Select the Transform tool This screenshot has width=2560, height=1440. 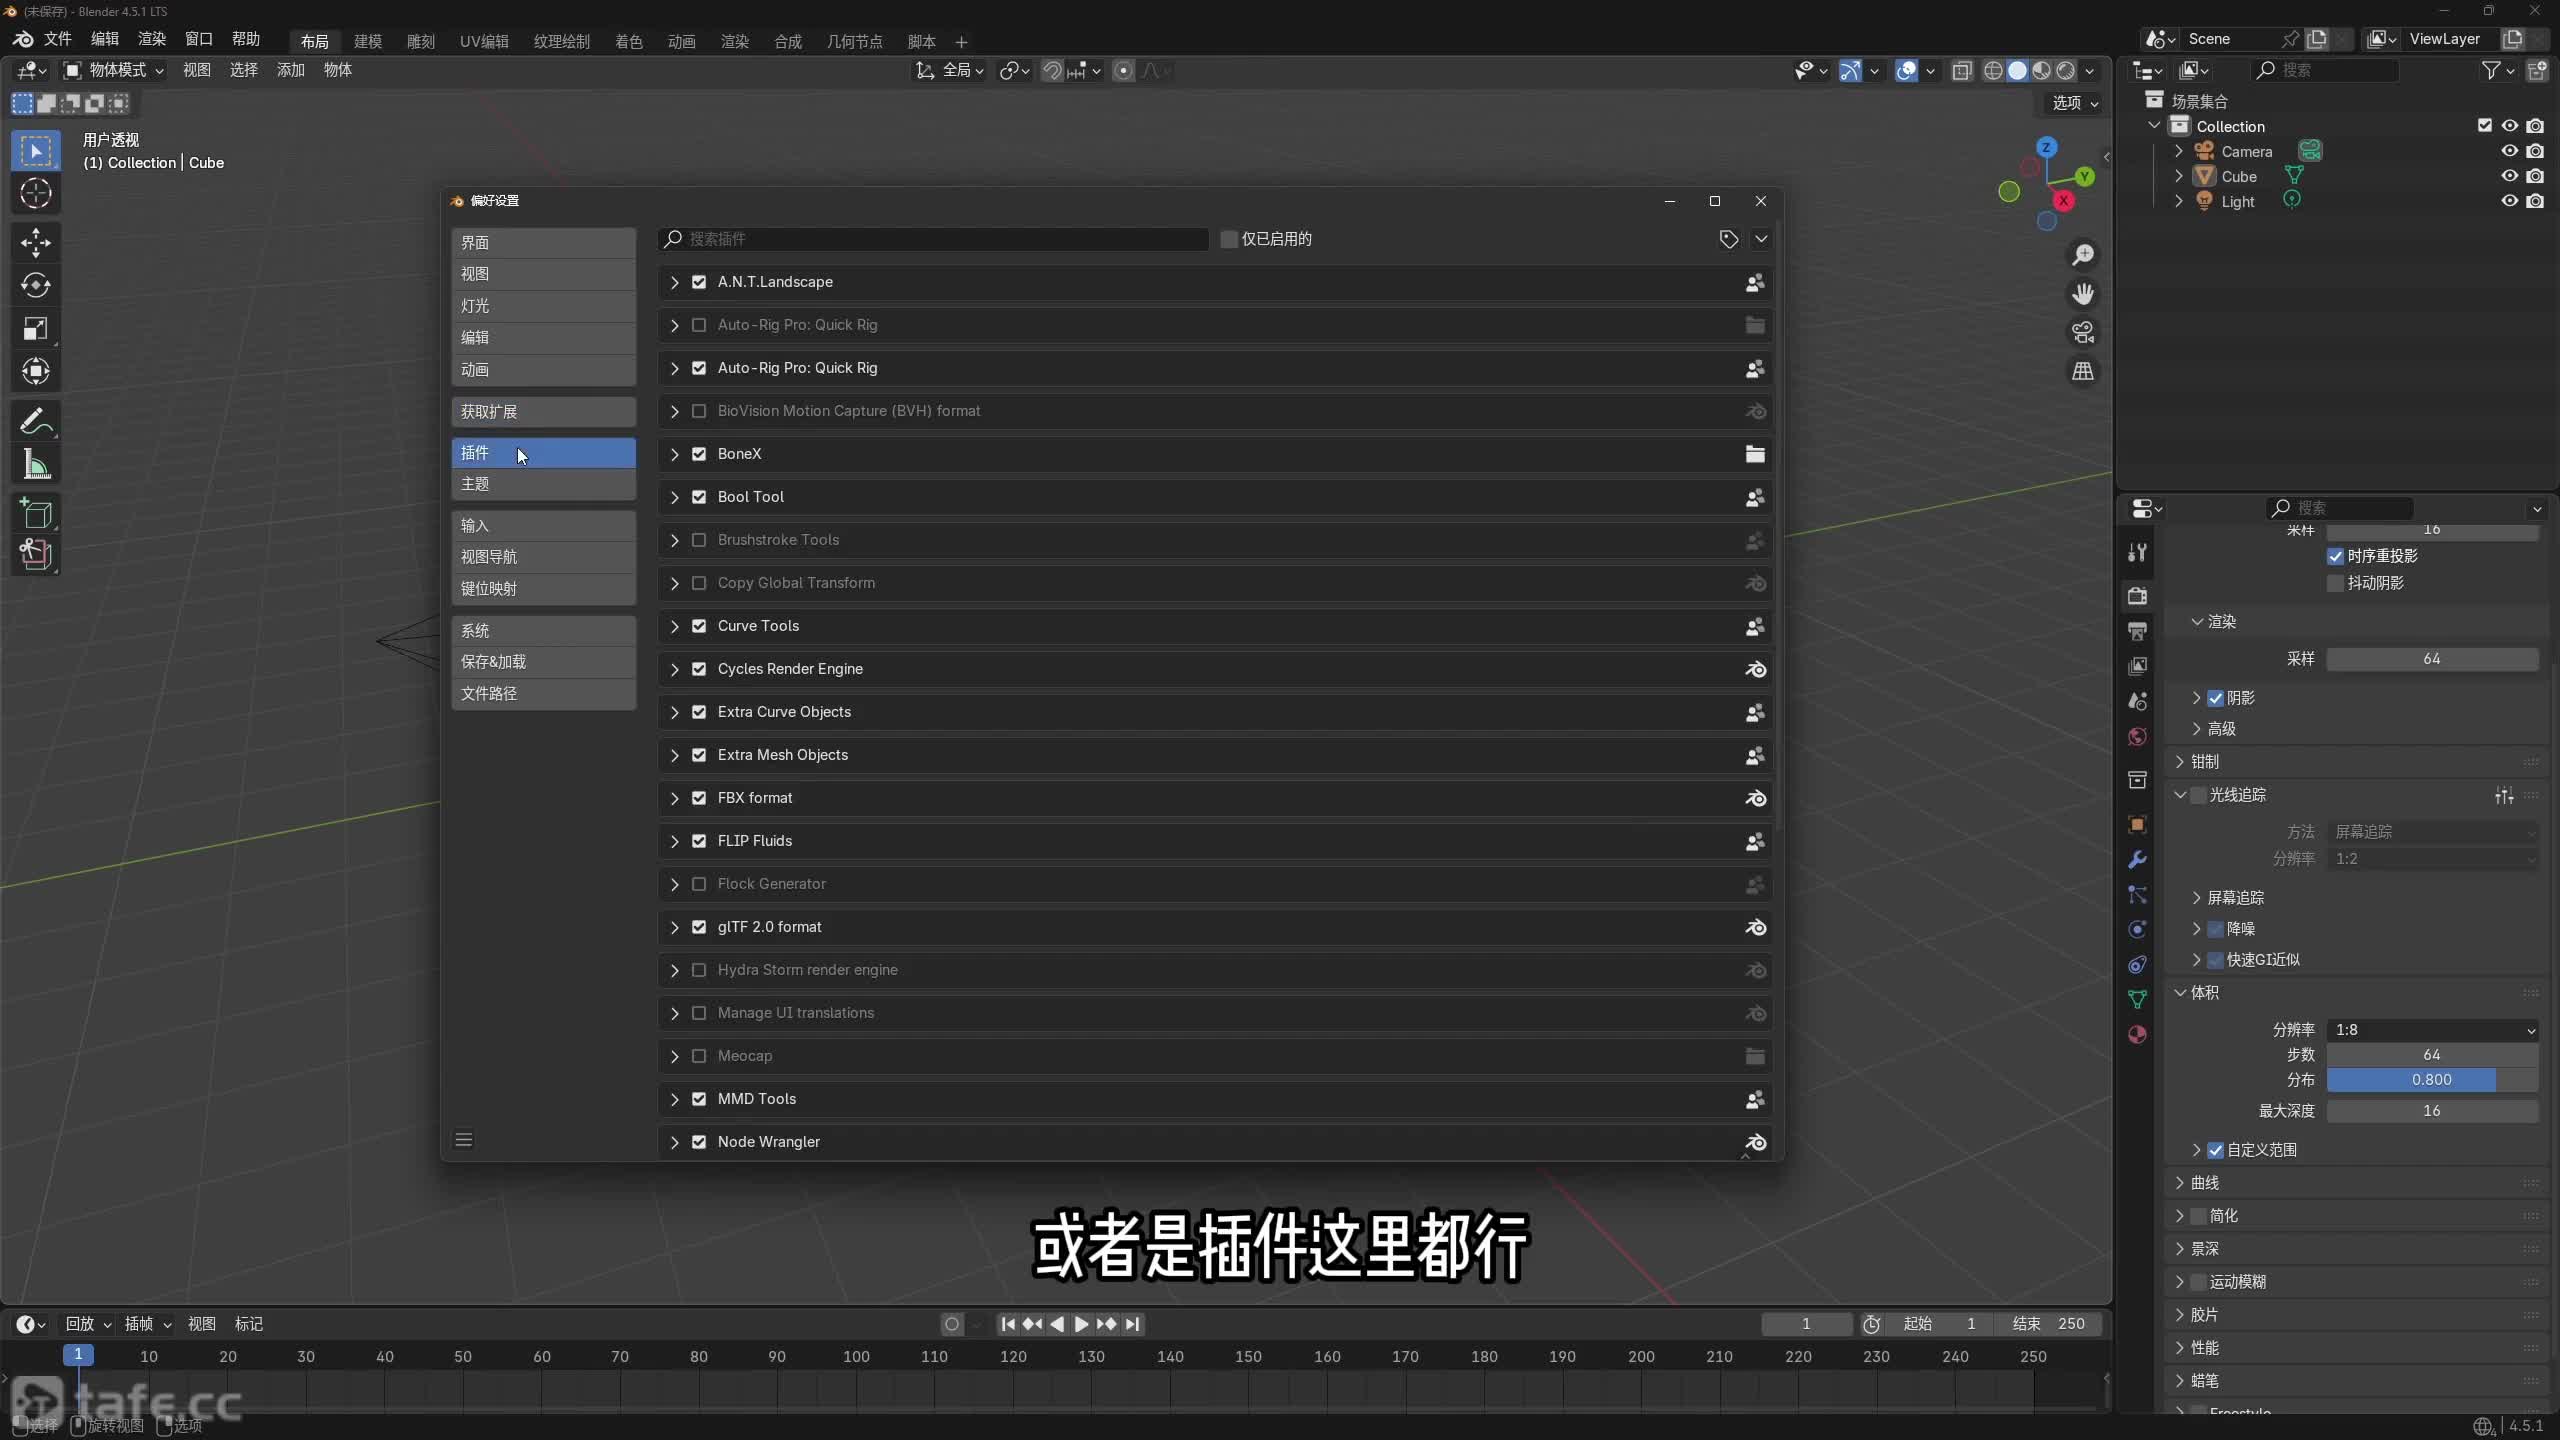click(x=36, y=371)
